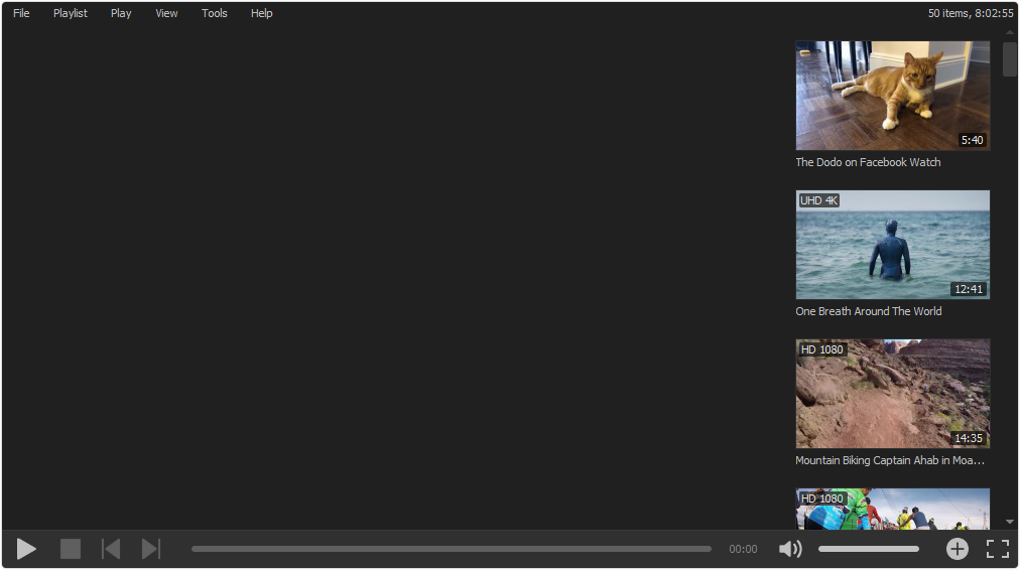Open the Help menu

262,13
